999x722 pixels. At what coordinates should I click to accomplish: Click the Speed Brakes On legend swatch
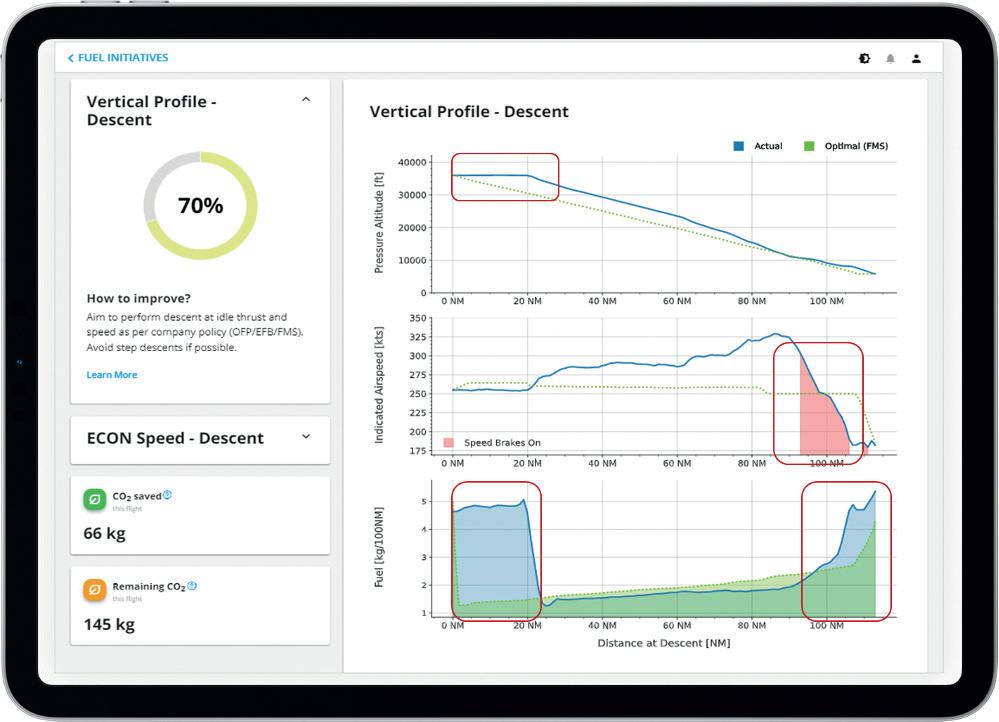click(449, 442)
